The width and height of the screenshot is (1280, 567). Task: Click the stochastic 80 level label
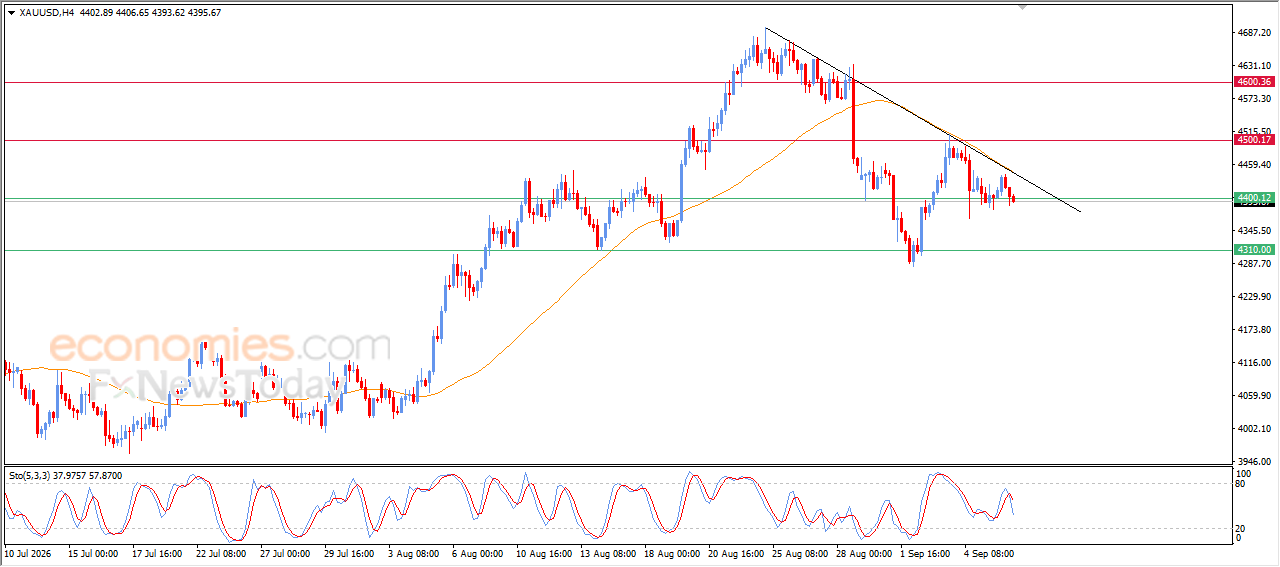click(x=1241, y=484)
